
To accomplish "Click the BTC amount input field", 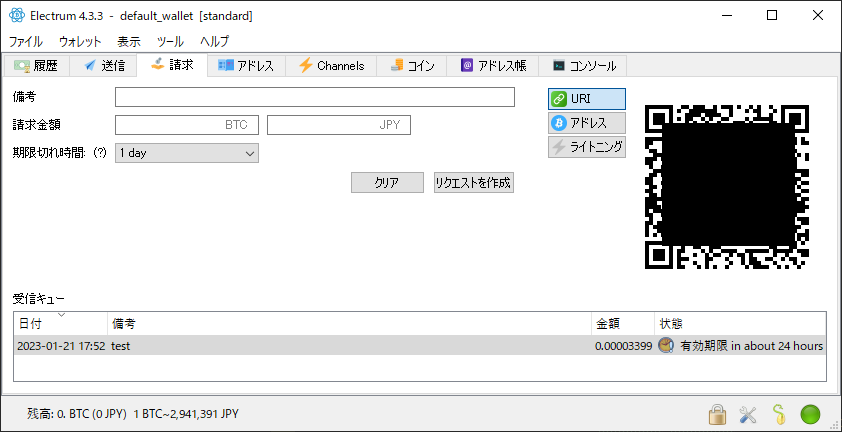I will pos(187,125).
